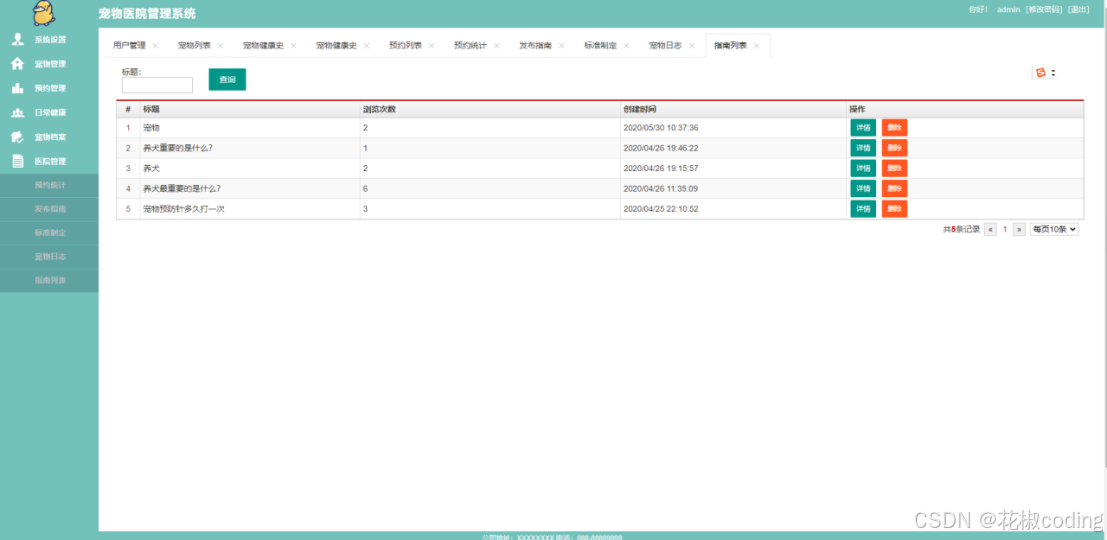Click the checkmark tag icon beside 宠物档案
This screenshot has width=1107, height=540.
click(18, 137)
